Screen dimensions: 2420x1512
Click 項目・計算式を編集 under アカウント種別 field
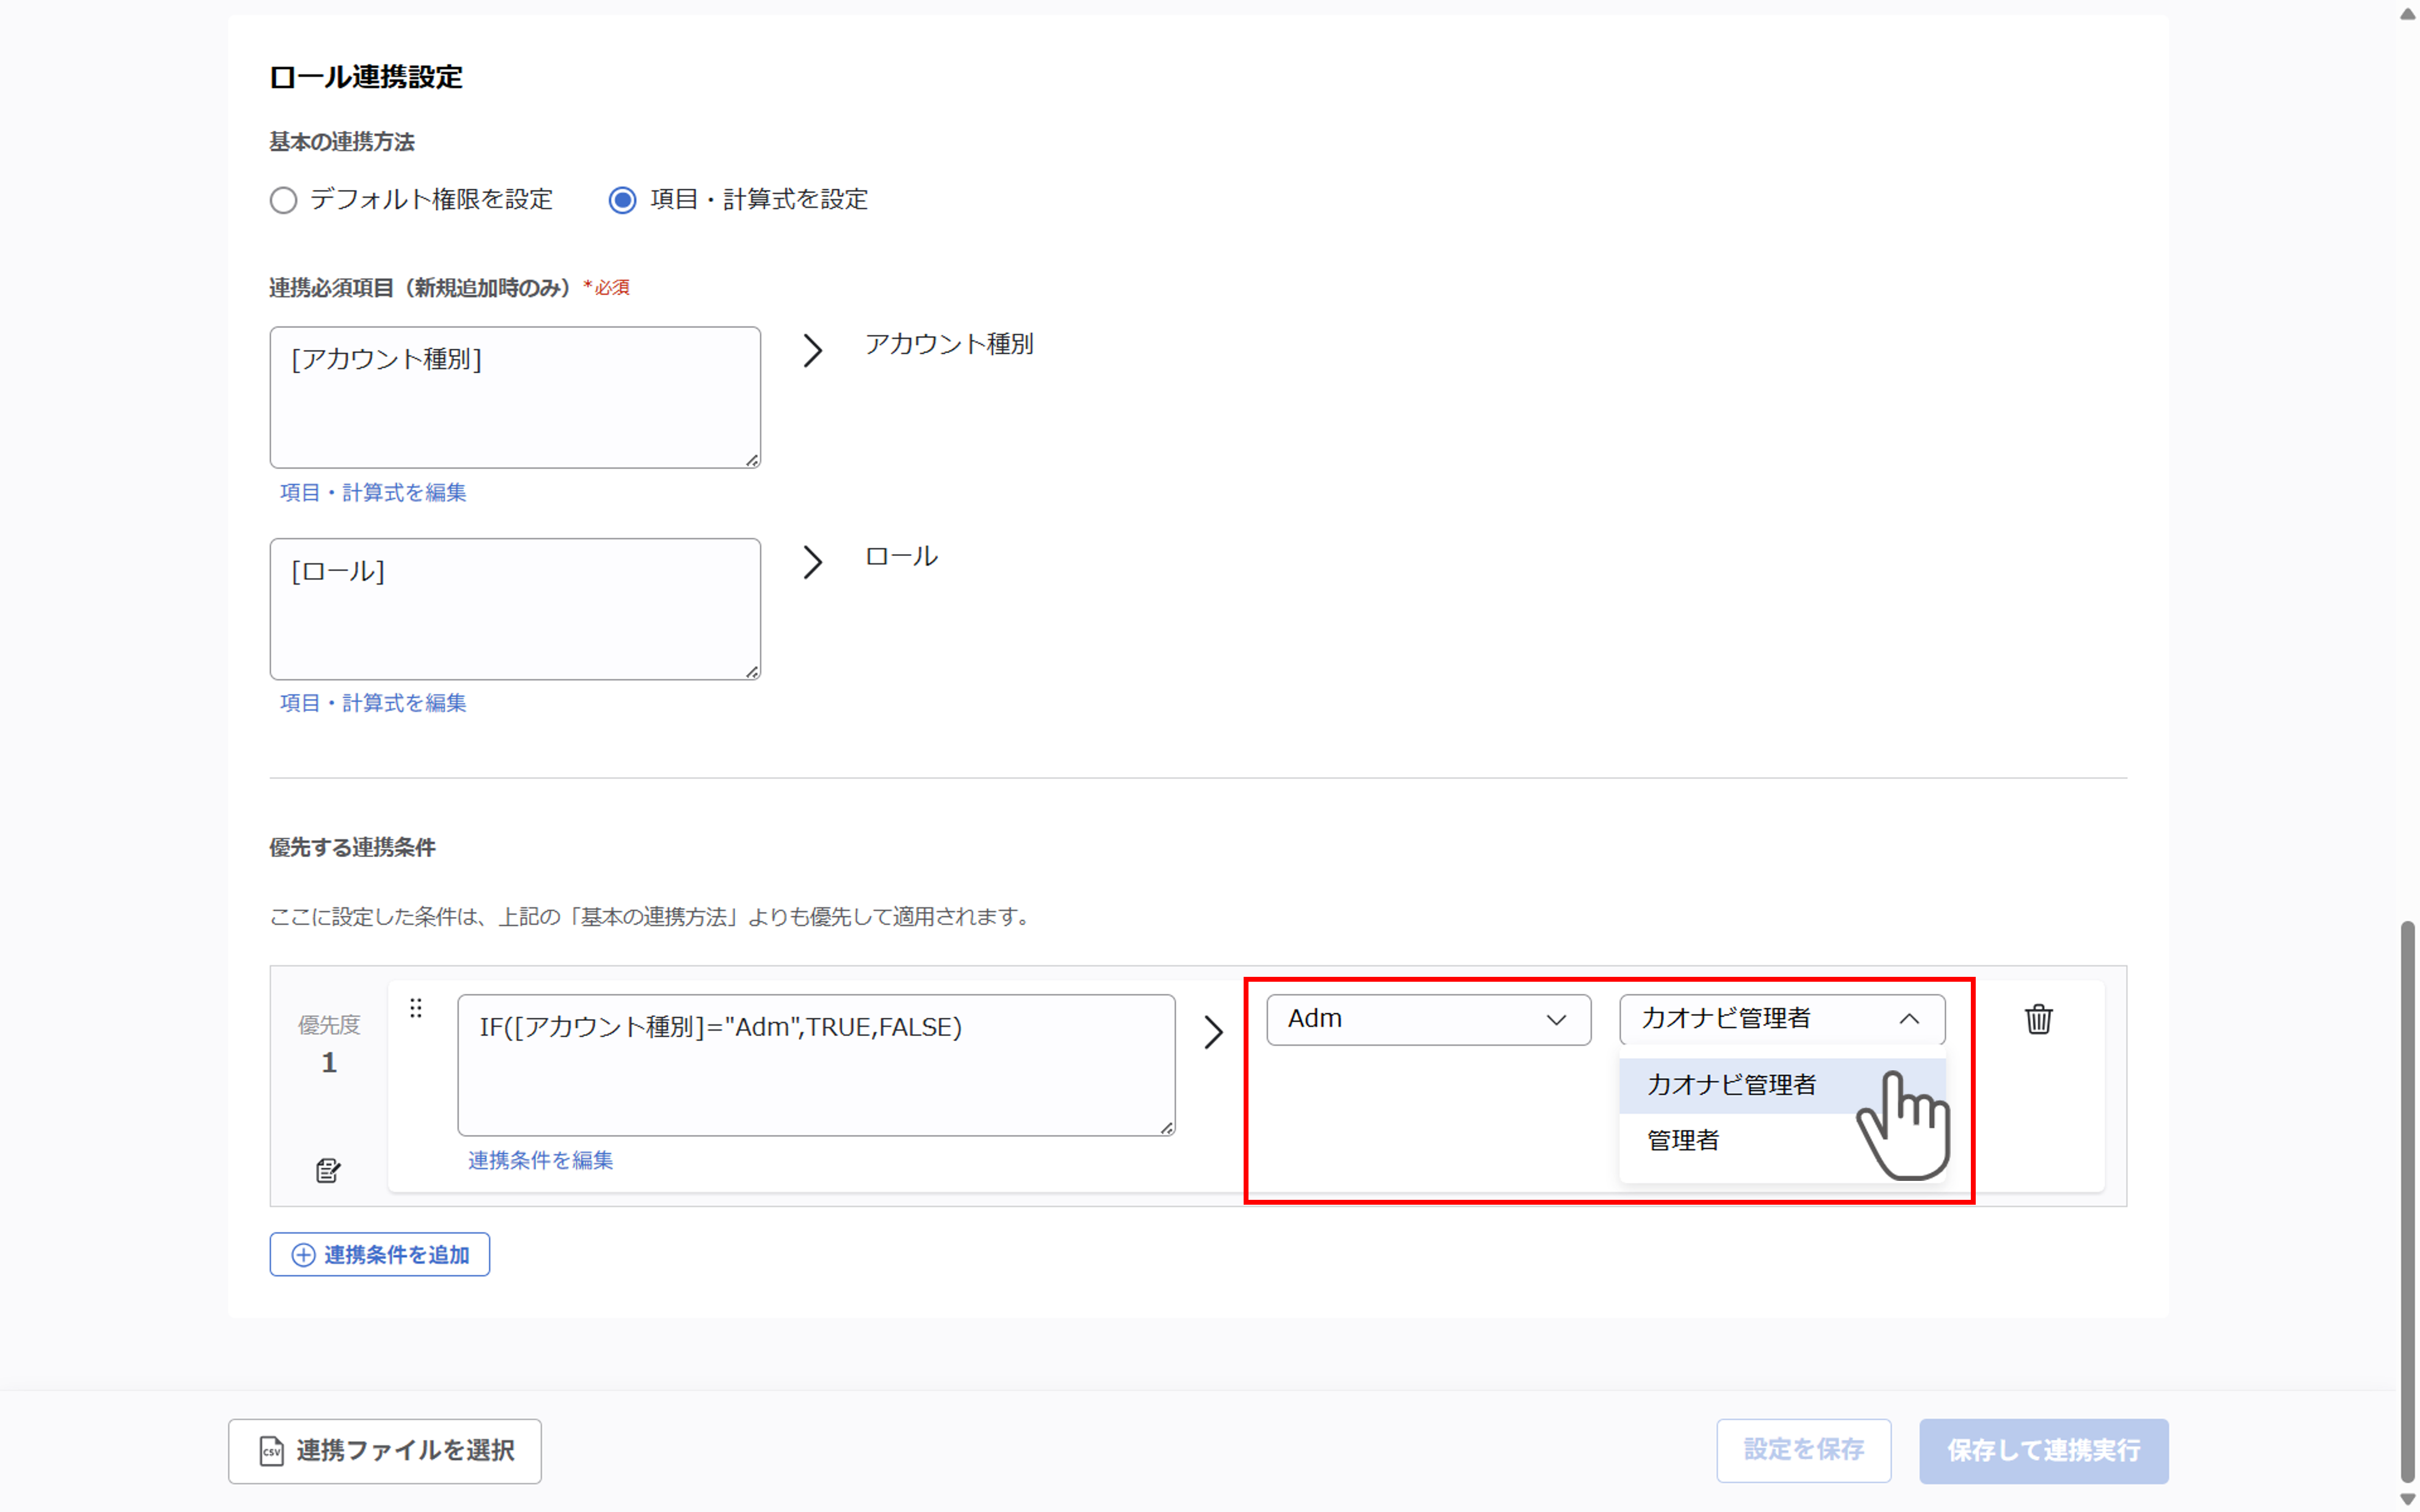373,492
